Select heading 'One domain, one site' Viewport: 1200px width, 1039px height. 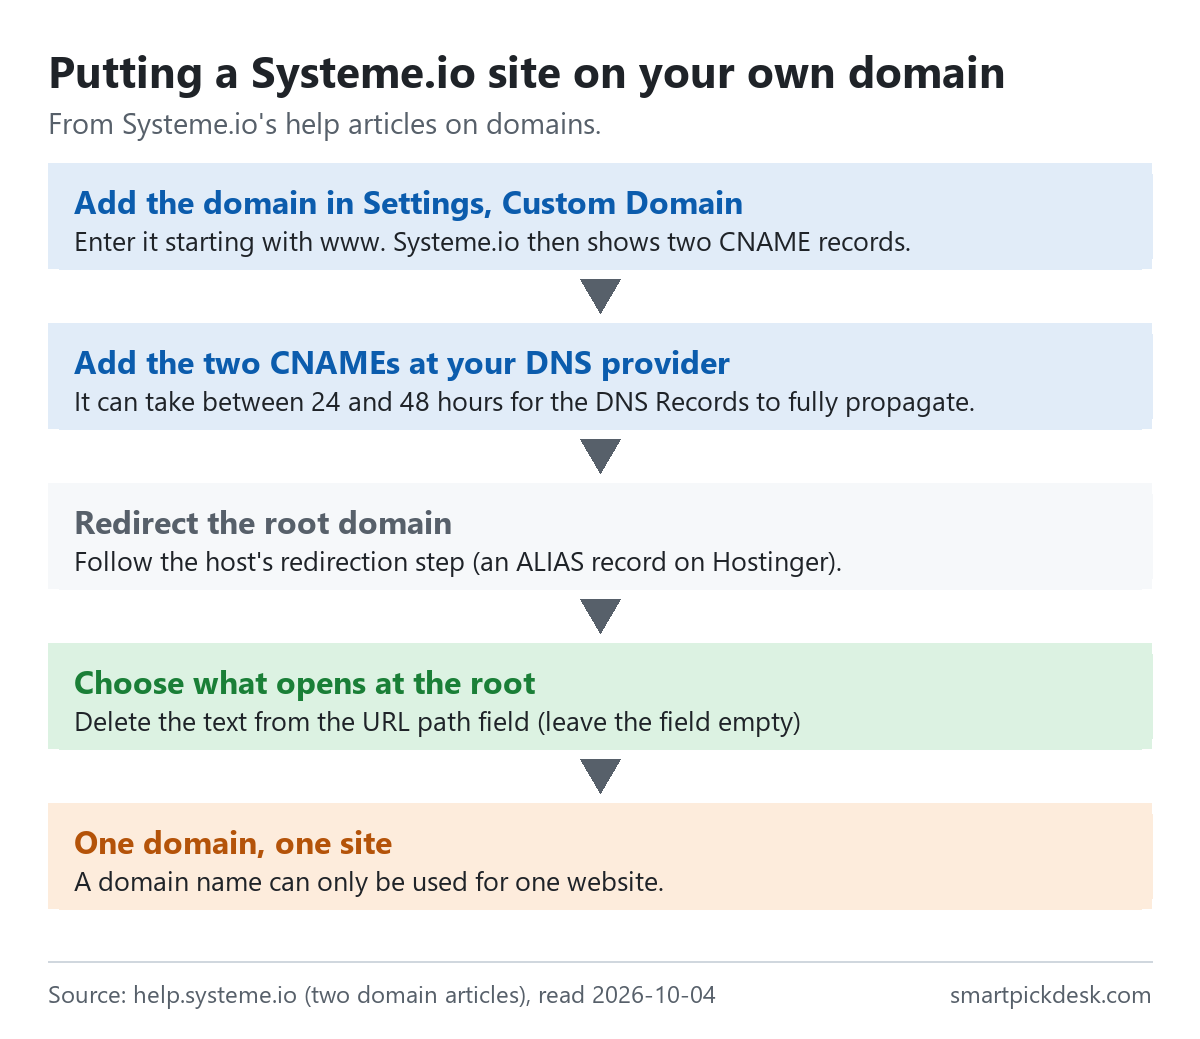pos(233,843)
